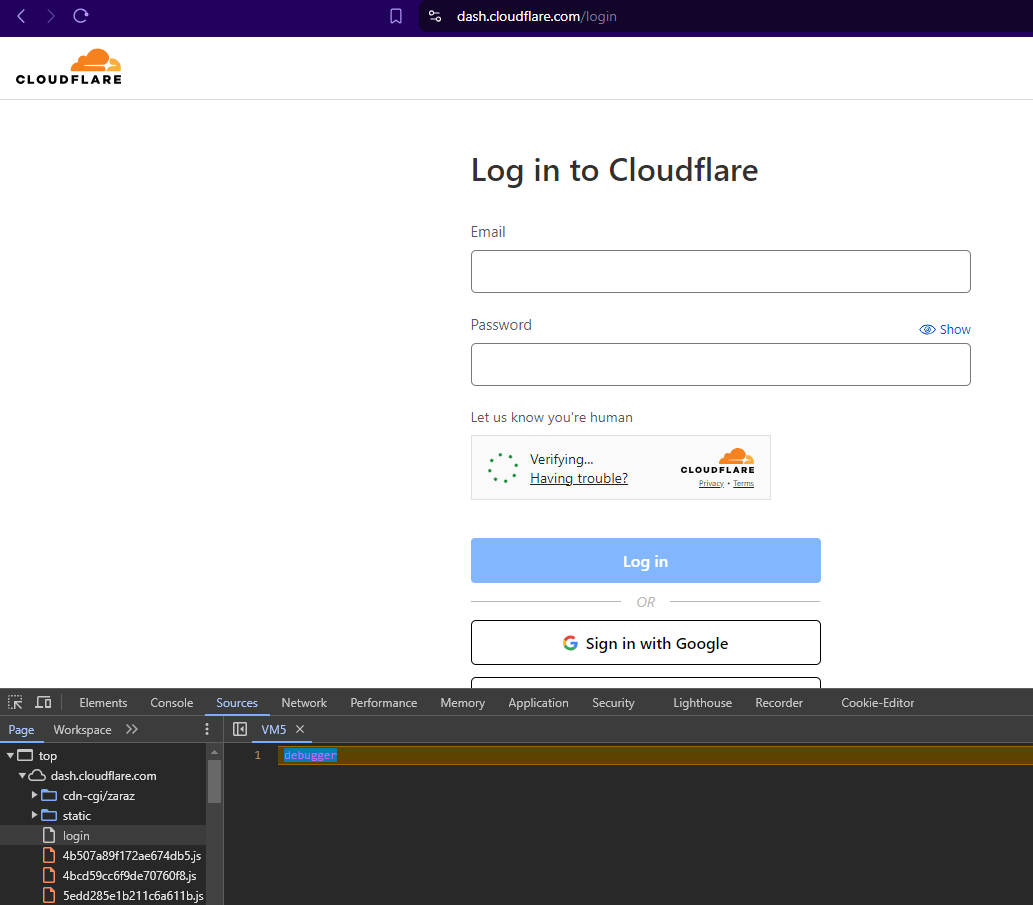The height and width of the screenshot is (905, 1033).
Task: Open the Having trouble? link
Action: [578, 478]
